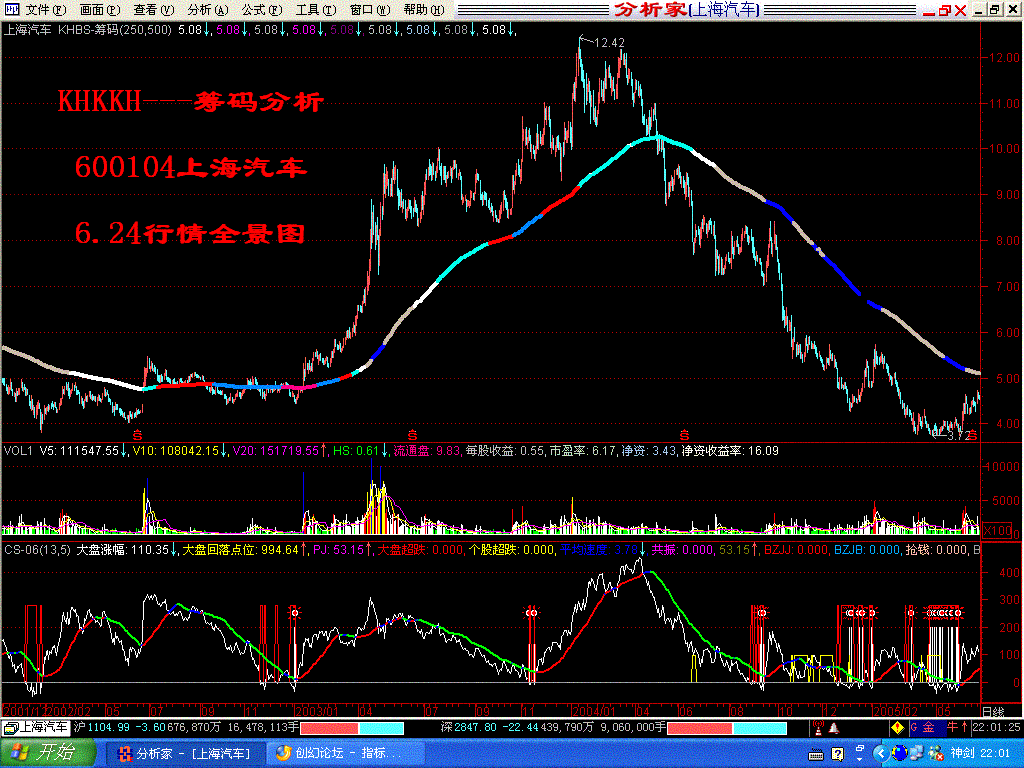Screen dimensions: 1024x768
Task: Click the 3.72 low price label
Action: point(959,435)
